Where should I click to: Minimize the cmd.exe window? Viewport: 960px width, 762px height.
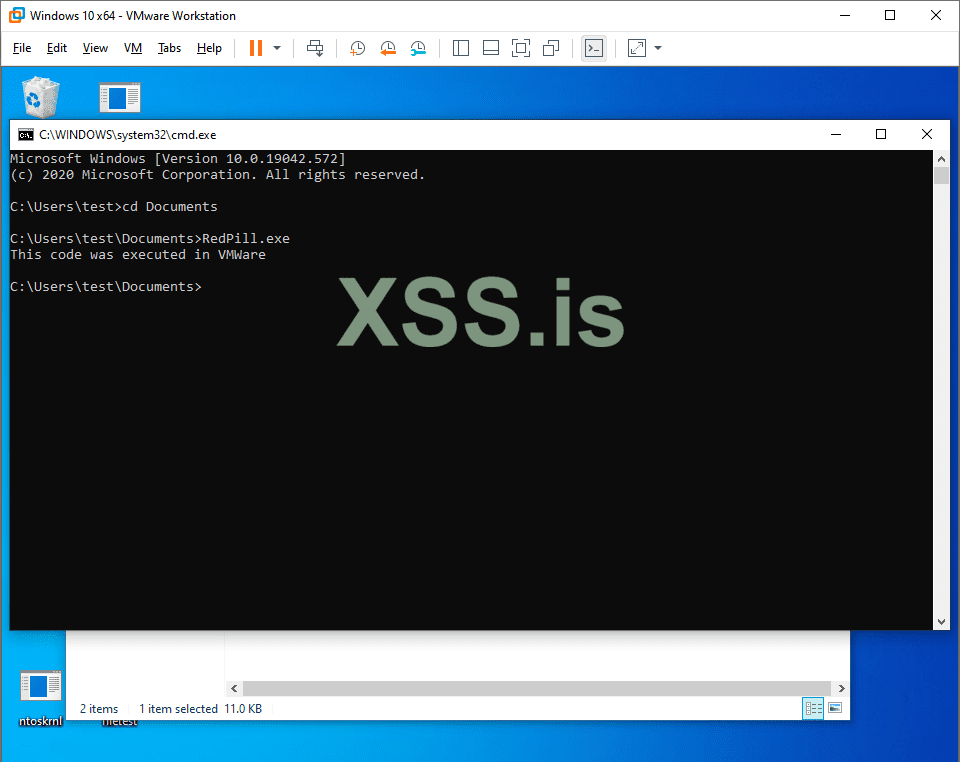pos(836,135)
